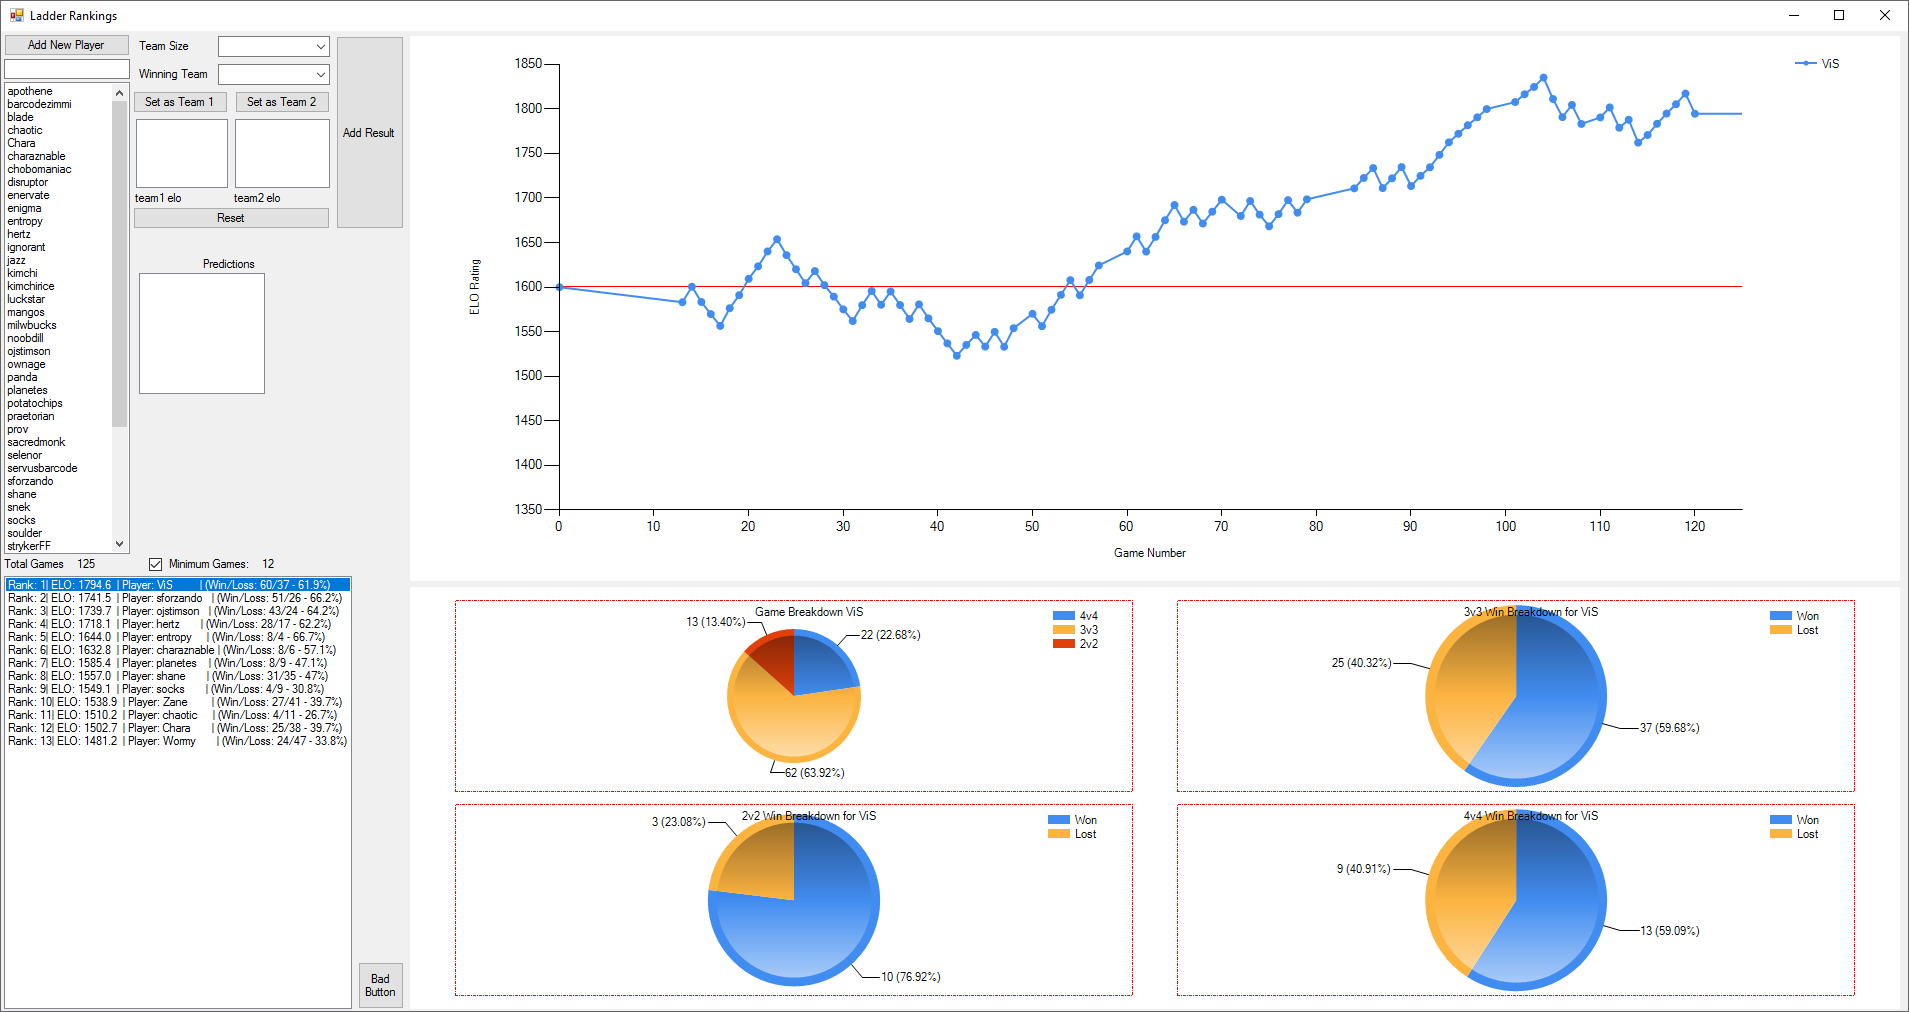Click the player list scroll down arrow
The height and width of the screenshot is (1012, 1909).
[x=120, y=544]
